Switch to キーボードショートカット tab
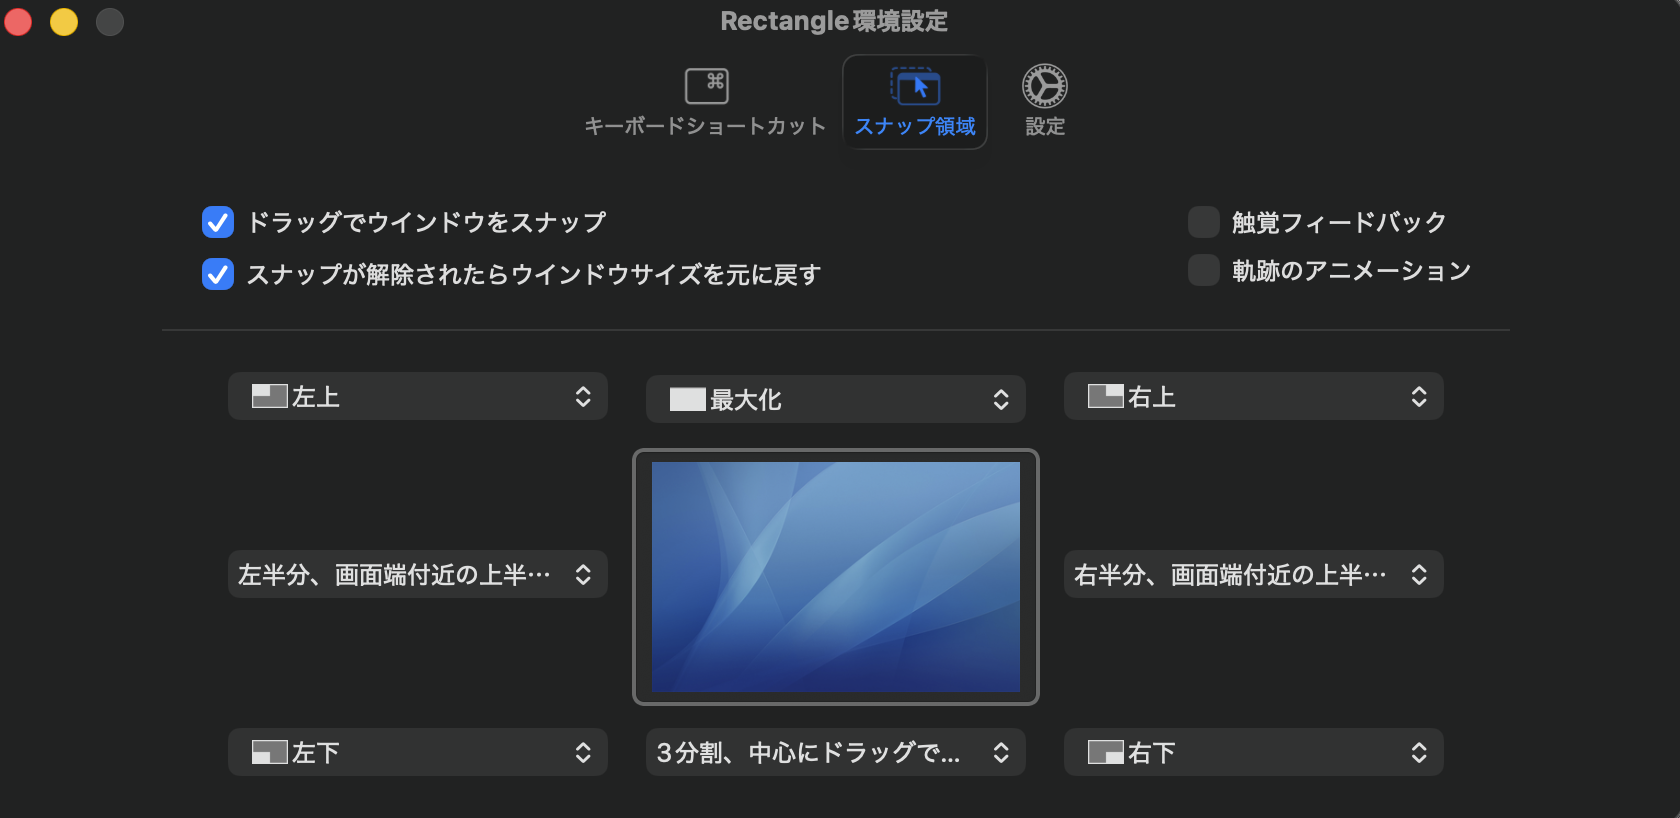Screen dimensions: 1680x818 click(x=705, y=126)
